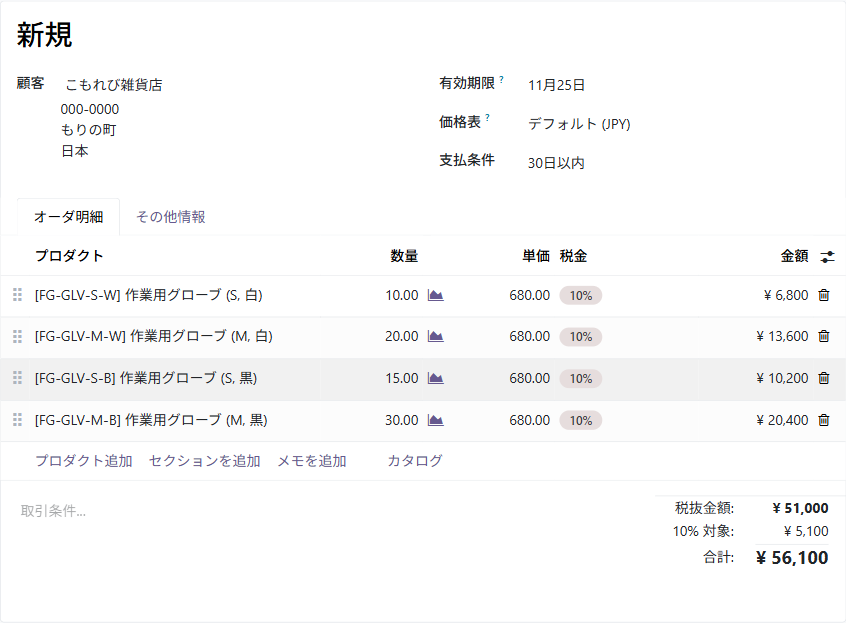Select product [FG-GLV-S-W] 作業用グローブ (S, 白)
The width and height of the screenshot is (846, 623).
(x=148, y=295)
